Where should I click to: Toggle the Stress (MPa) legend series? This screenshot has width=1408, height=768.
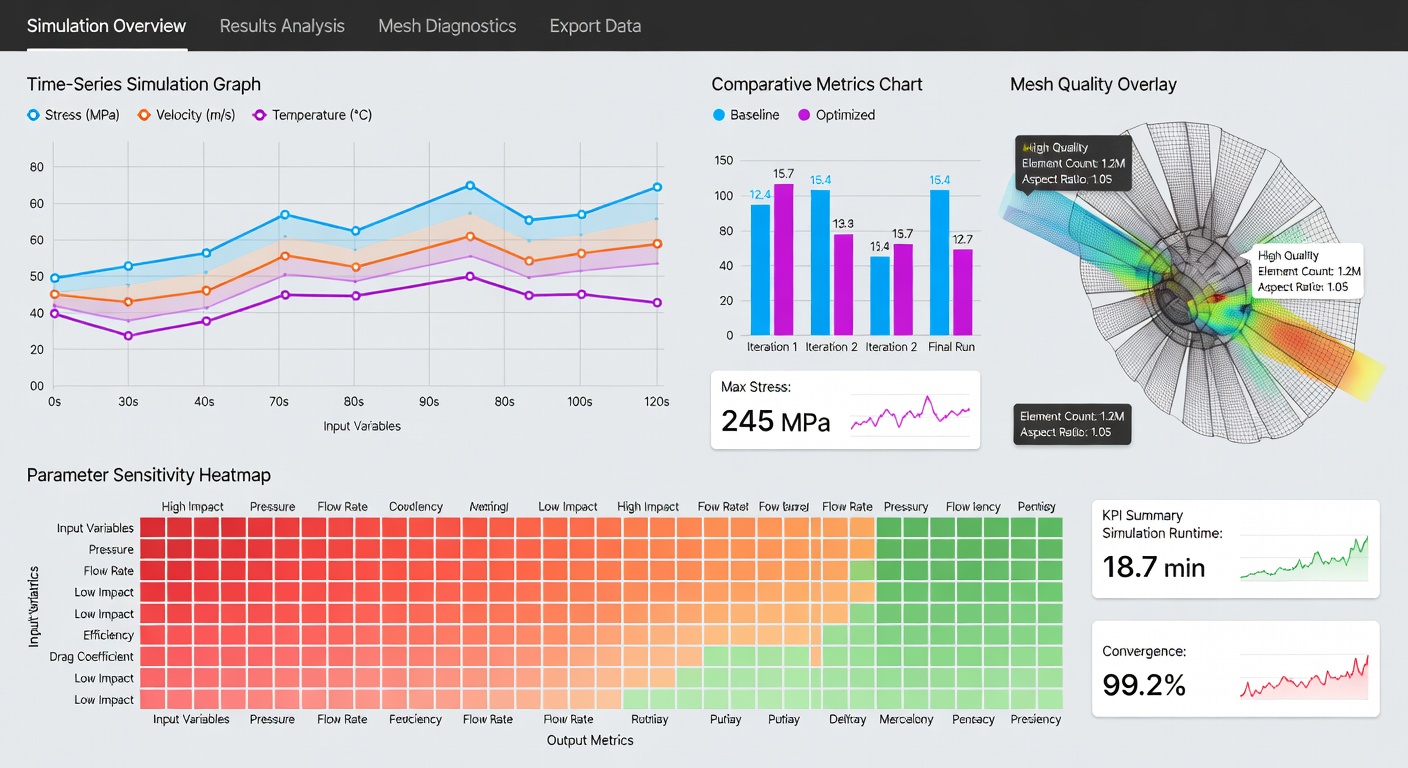73,115
